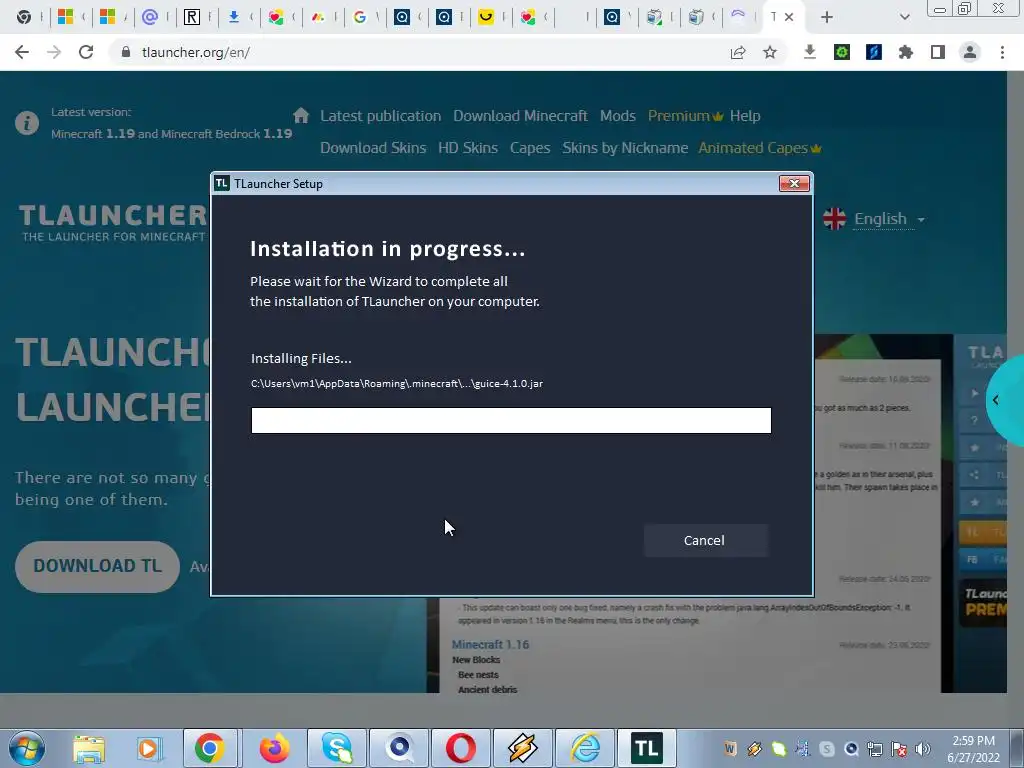Open the Chrome profile avatar
Viewport: 1024px width, 768px height.
tap(970, 52)
